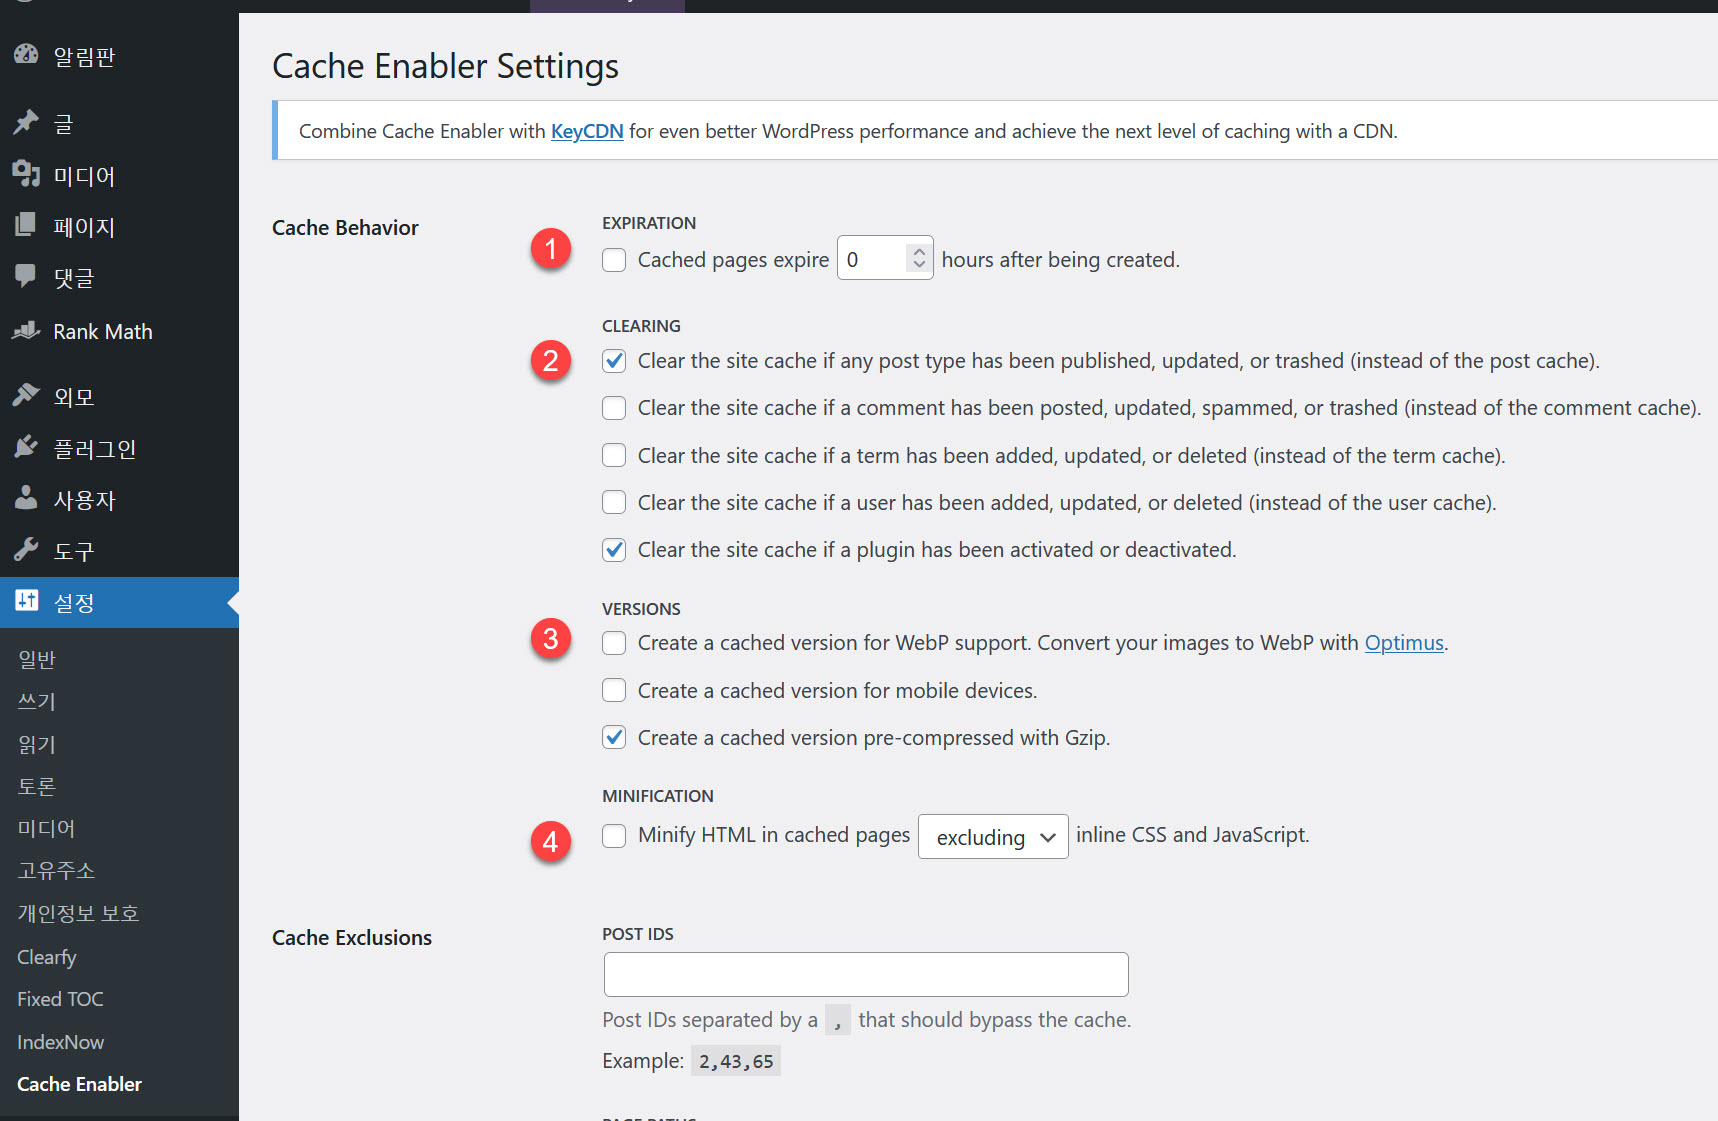The width and height of the screenshot is (1718, 1121).
Task: Select the Rank Math SEO icon
Action: tap(26, 330)
